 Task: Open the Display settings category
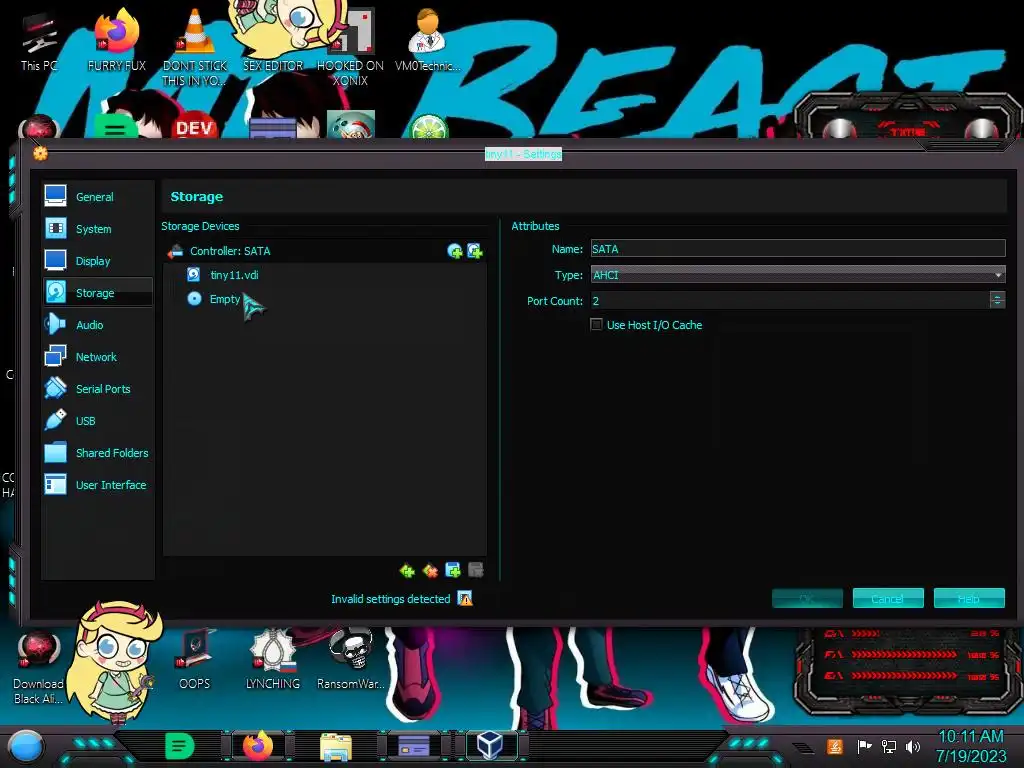point(97,261)
